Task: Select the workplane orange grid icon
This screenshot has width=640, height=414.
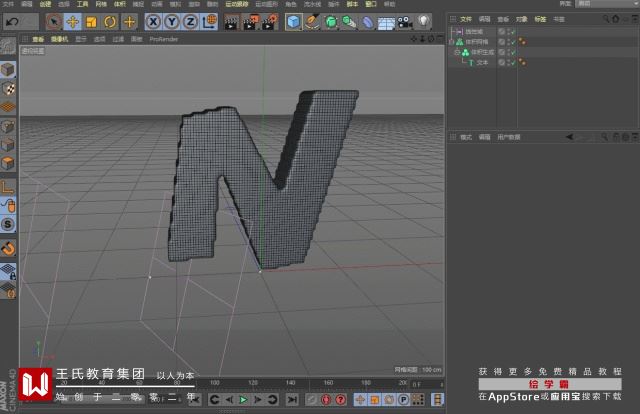Action: pyautogui.click(x=8, y=107)
